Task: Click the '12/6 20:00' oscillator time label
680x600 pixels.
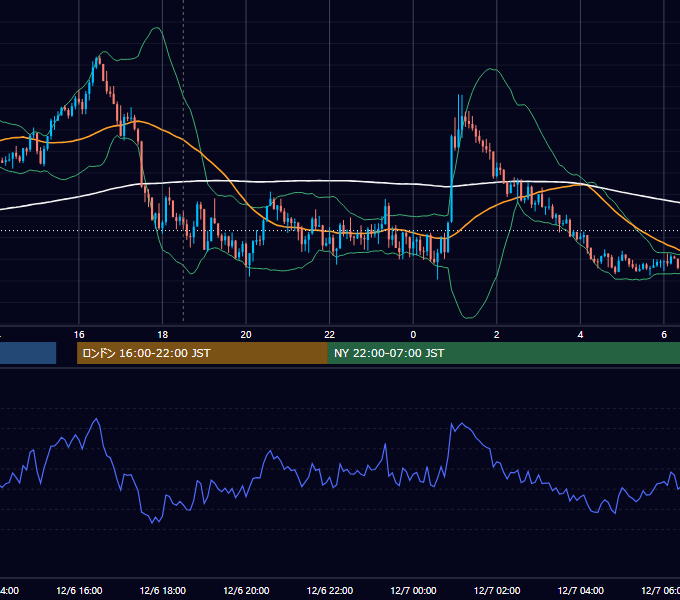Action: point(246,590)
